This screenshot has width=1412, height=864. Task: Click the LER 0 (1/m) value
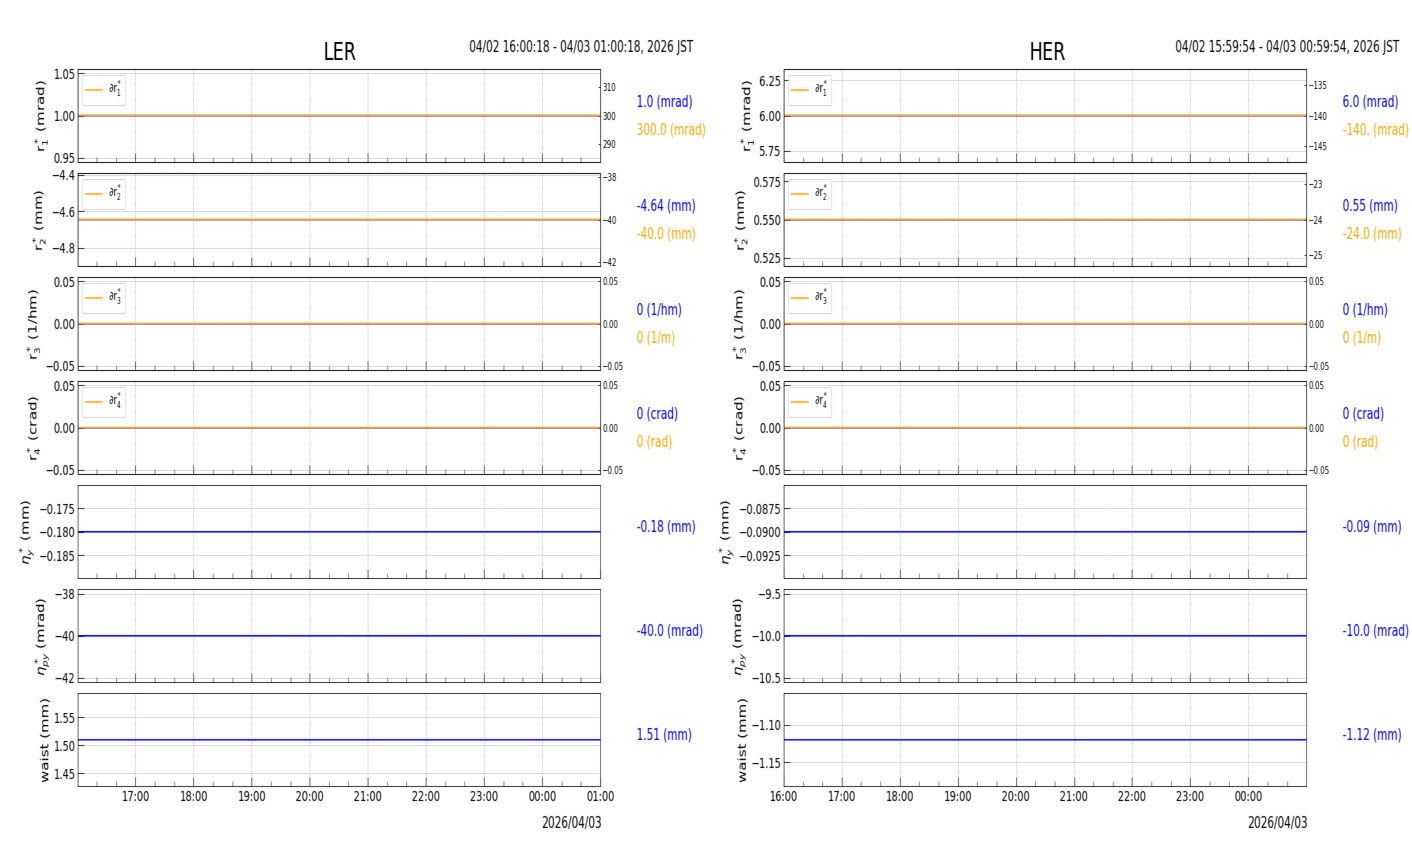tap(656, 338)
